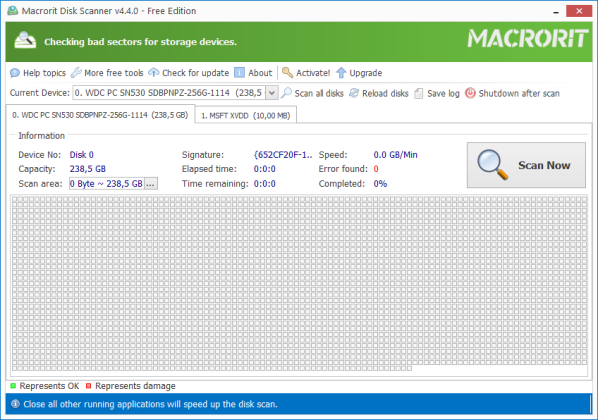Open scan area selector with ellipsis button
Screen dimensions: 598x420
151,184
